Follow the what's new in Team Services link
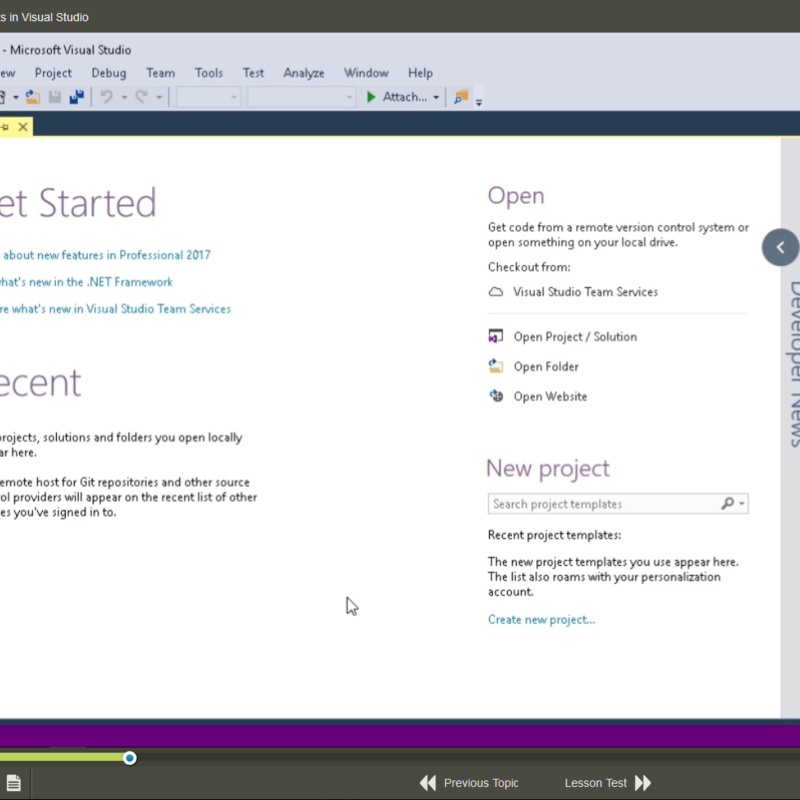 (115, 309)
